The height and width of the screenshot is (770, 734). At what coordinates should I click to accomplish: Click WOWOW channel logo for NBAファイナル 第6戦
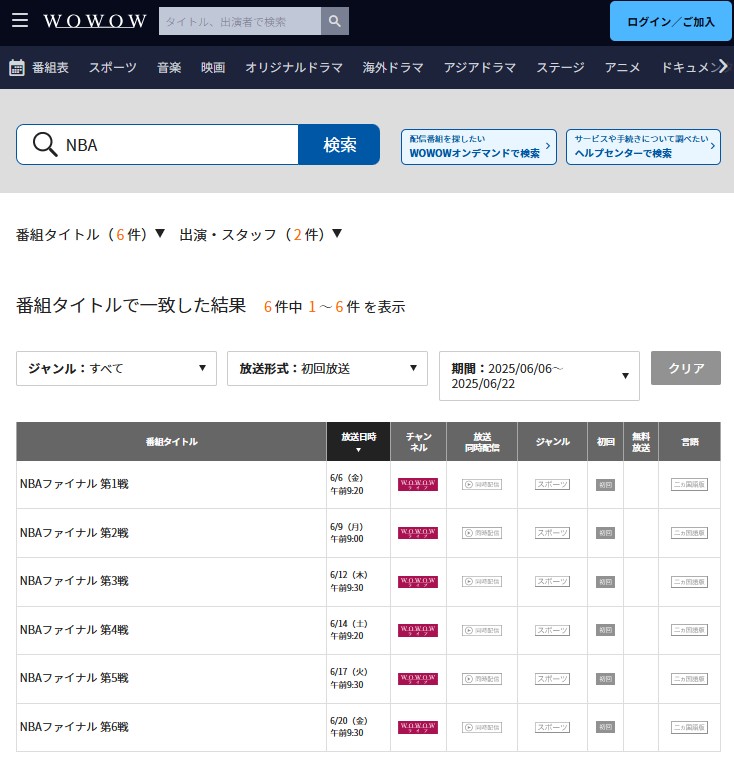pos(418,727)
